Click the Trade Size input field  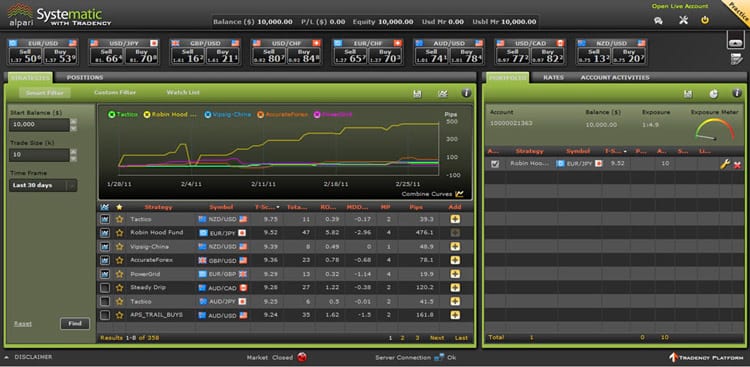(39, 155)
